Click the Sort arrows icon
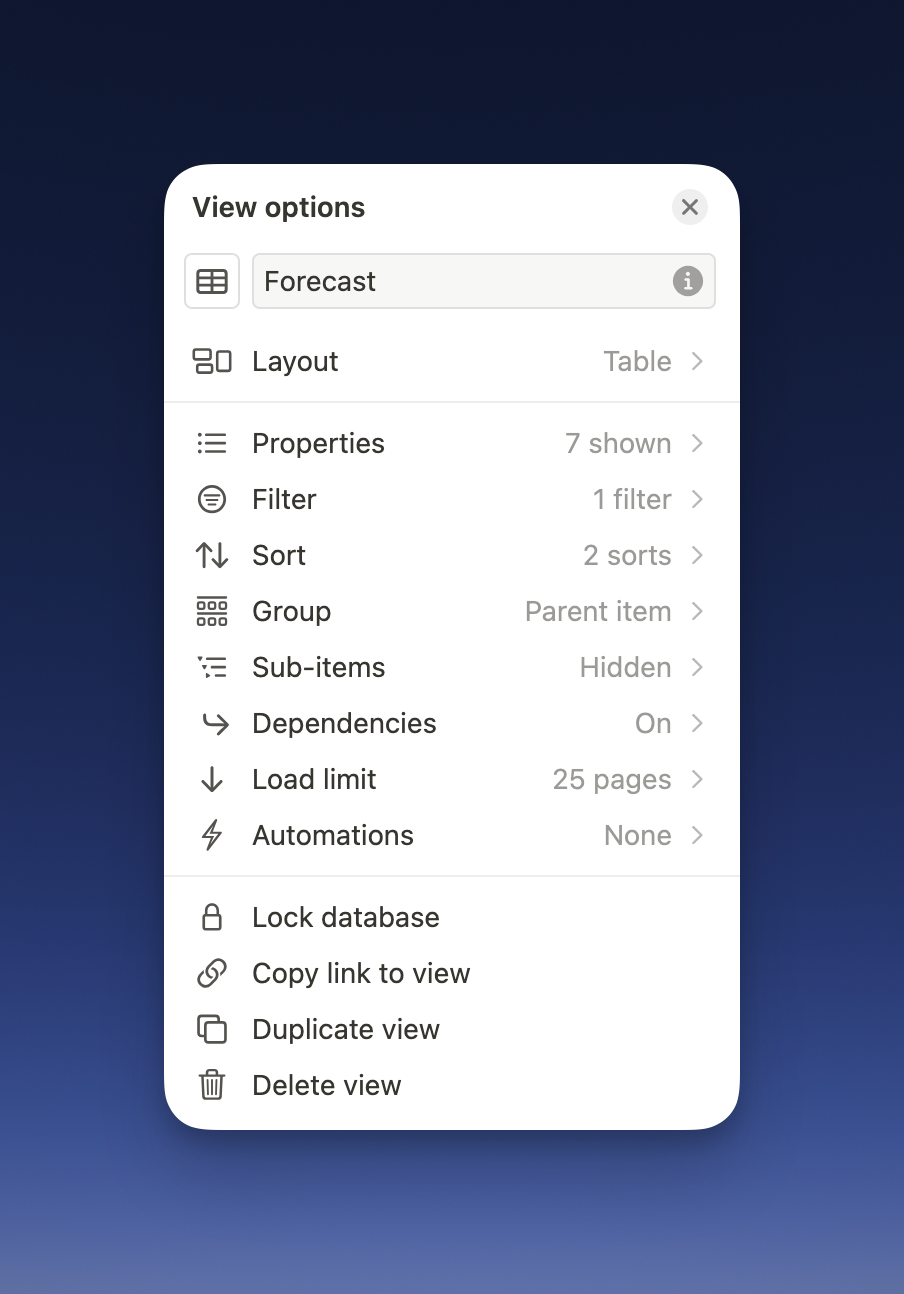904x1294 pixels. coord(212,555)
